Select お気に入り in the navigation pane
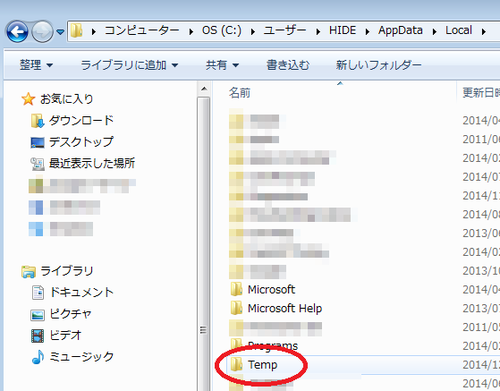 [66, 99]
